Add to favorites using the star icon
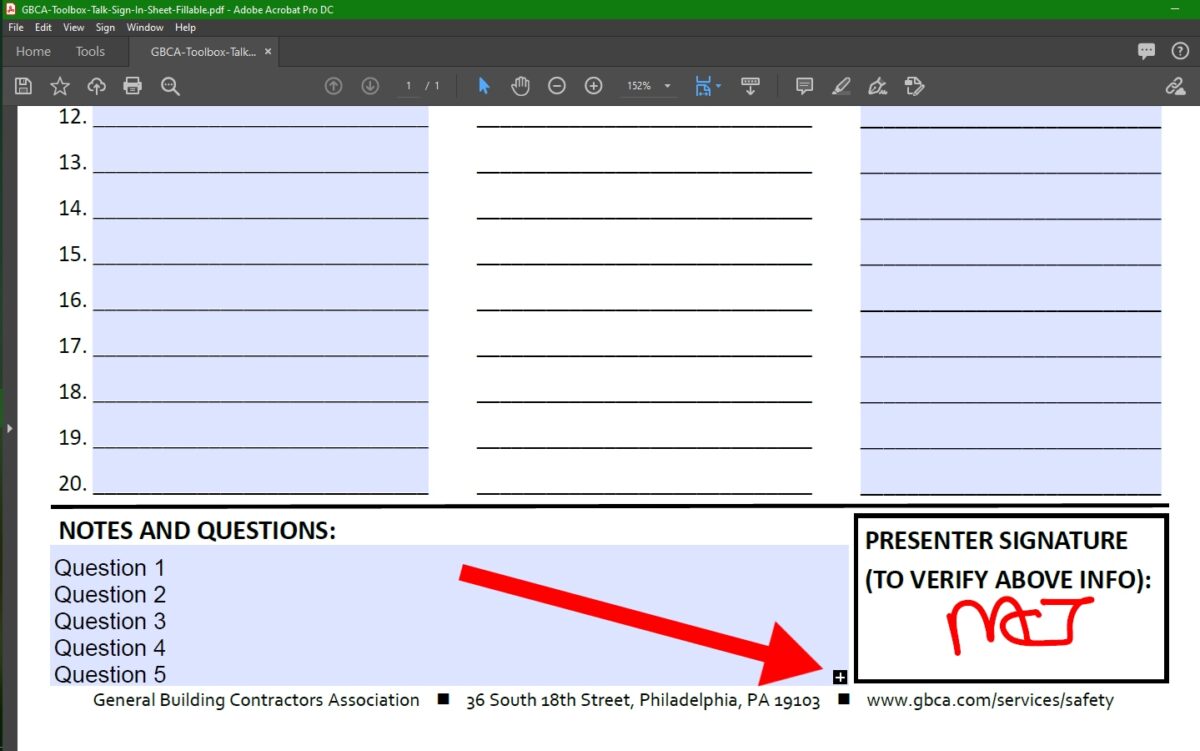1200x751 pixels. pyautogui.click(x=60, y=86)
